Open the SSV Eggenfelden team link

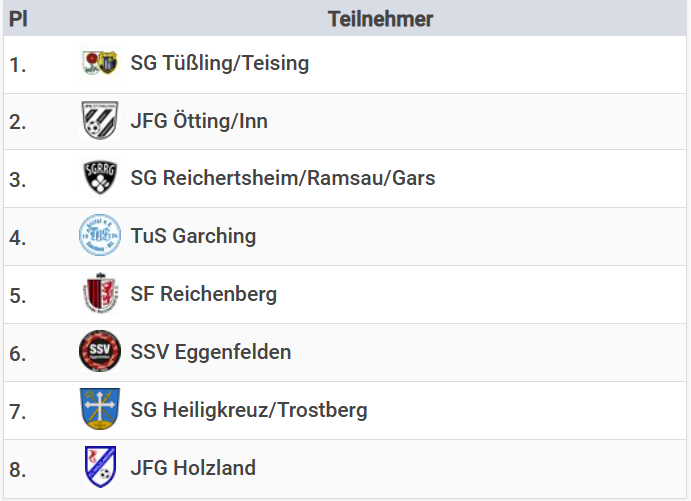click(211, 352)
